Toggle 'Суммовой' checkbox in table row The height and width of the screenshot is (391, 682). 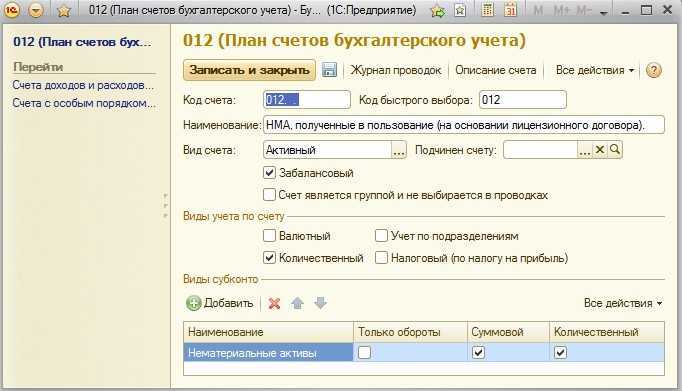(478, 352)
